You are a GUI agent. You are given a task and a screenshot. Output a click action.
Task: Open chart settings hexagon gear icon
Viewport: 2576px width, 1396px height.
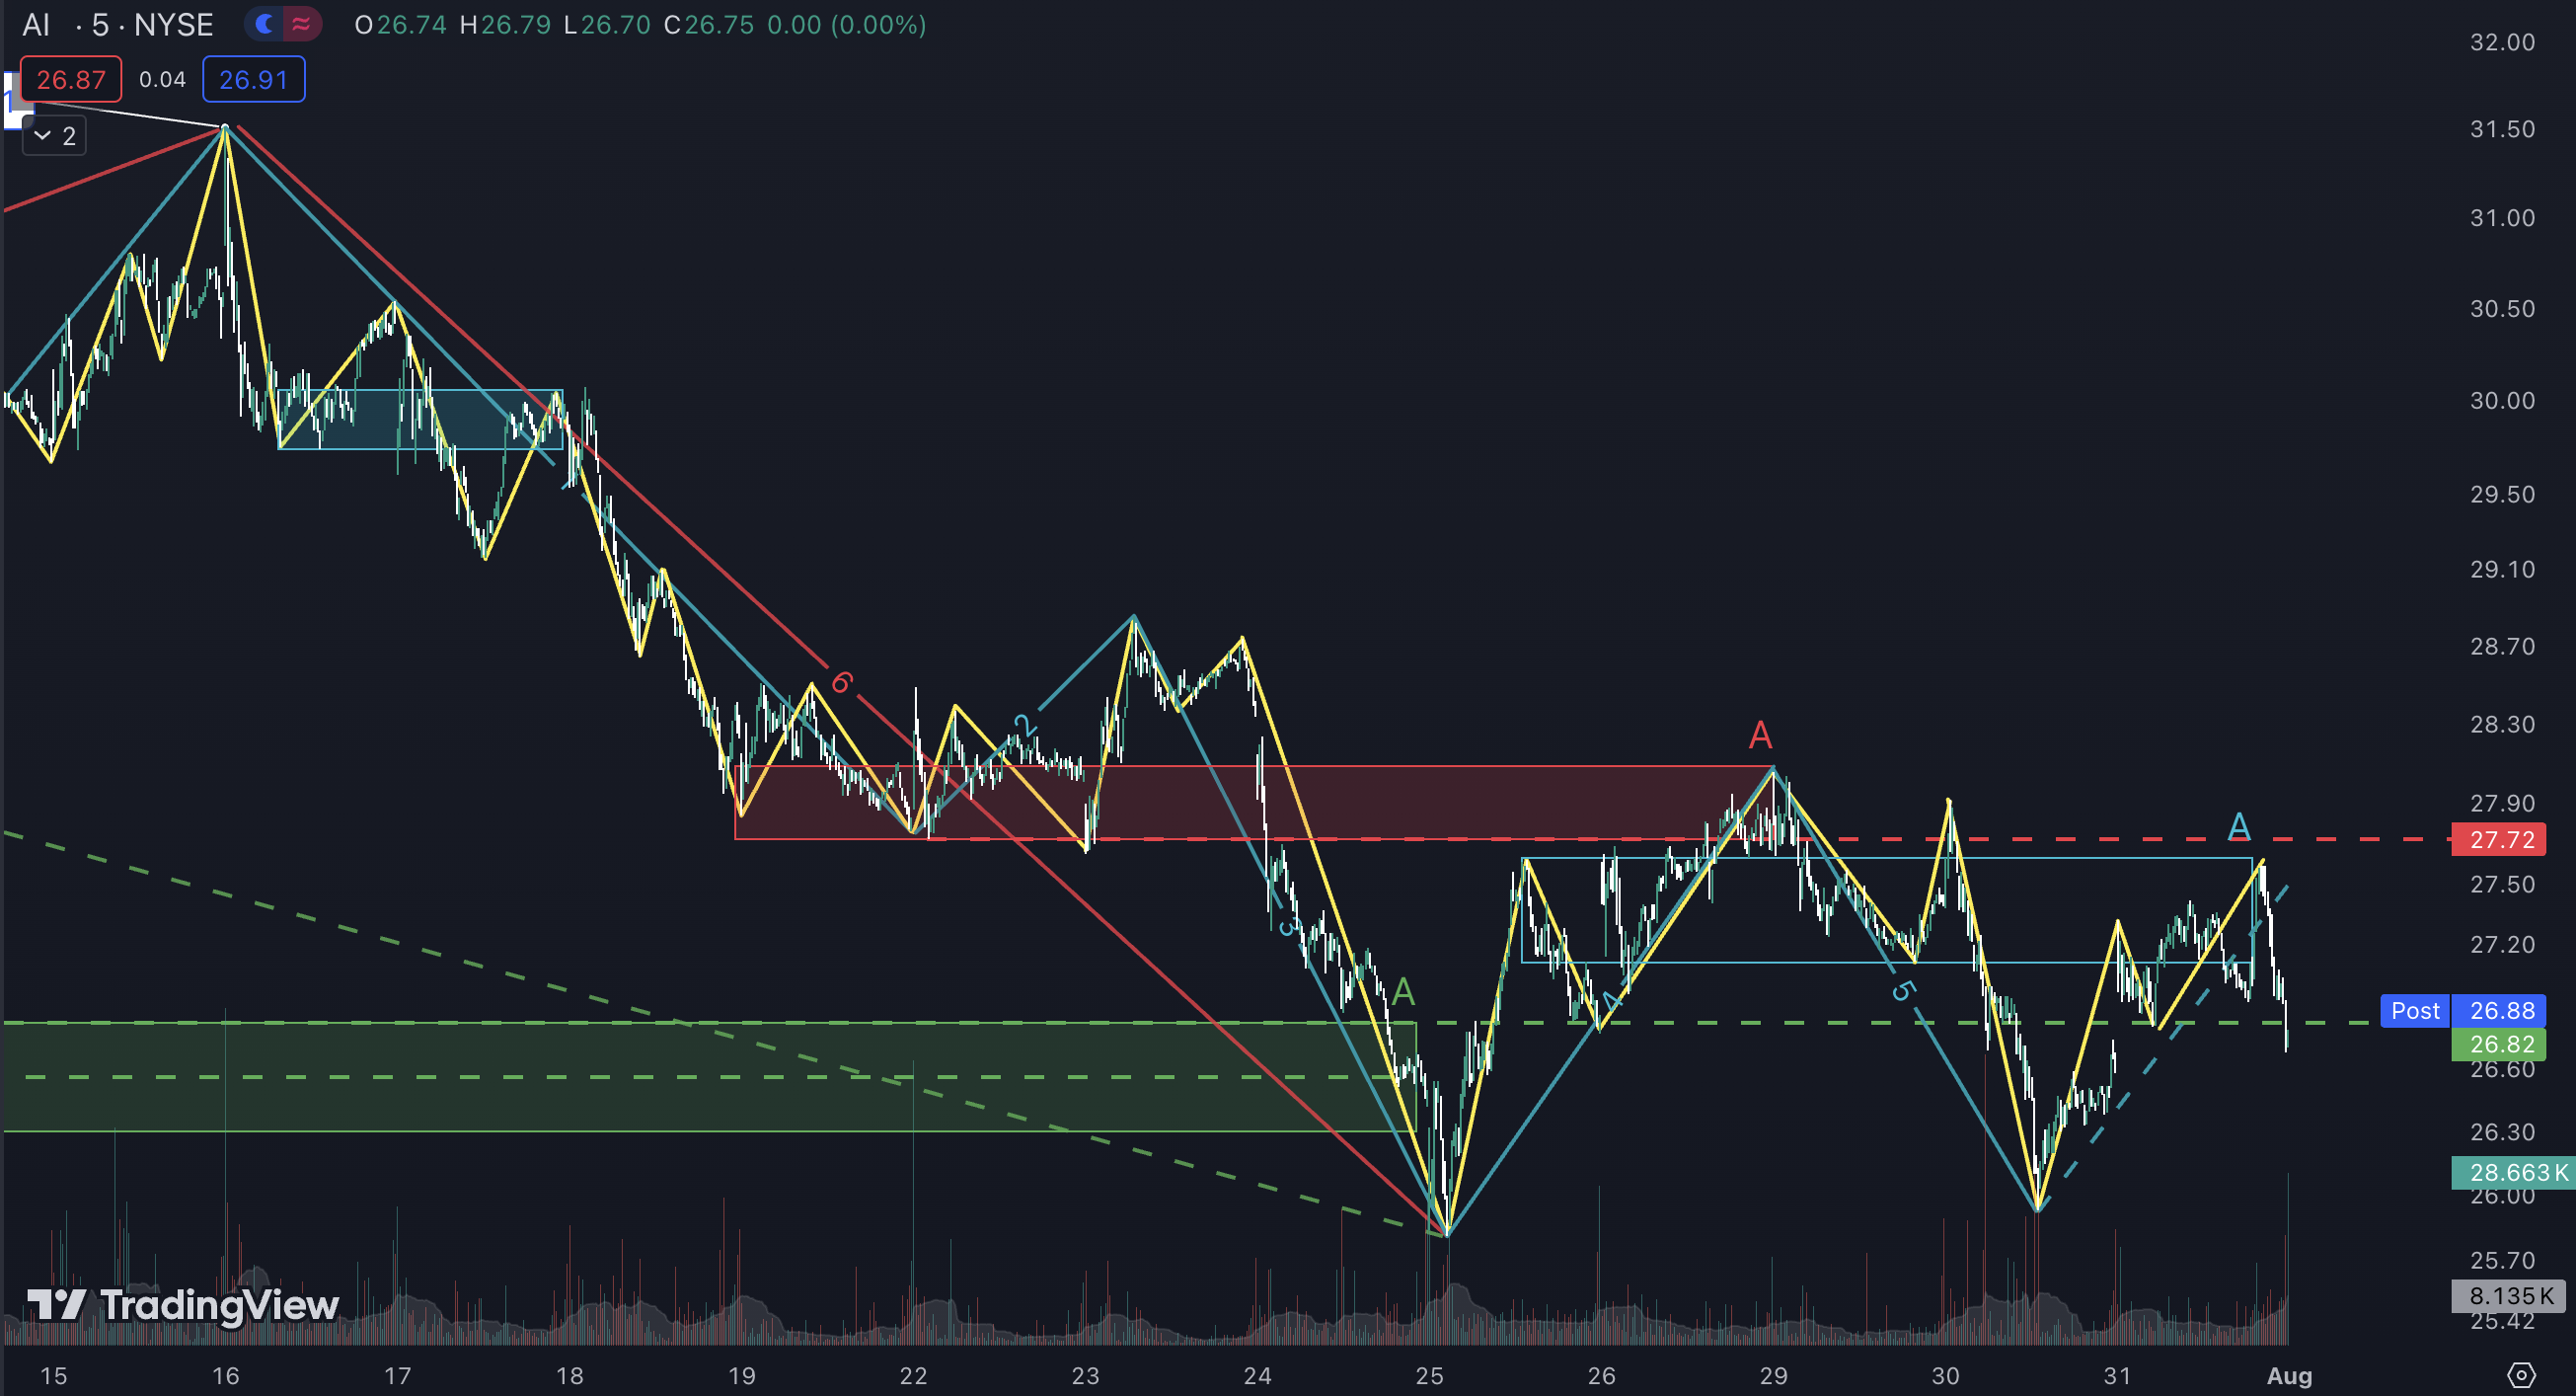pyautogui.click(x=2521, y=1375)
